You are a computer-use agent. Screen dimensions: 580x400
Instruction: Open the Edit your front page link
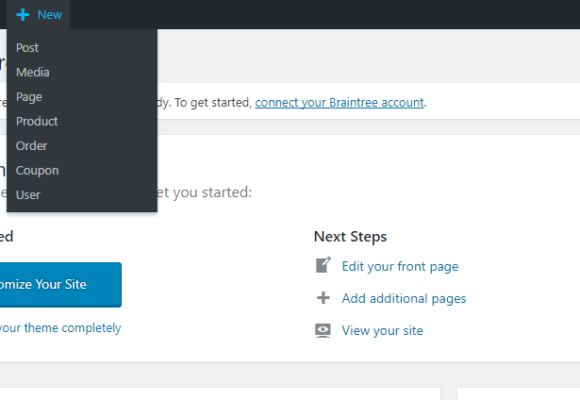400,266
